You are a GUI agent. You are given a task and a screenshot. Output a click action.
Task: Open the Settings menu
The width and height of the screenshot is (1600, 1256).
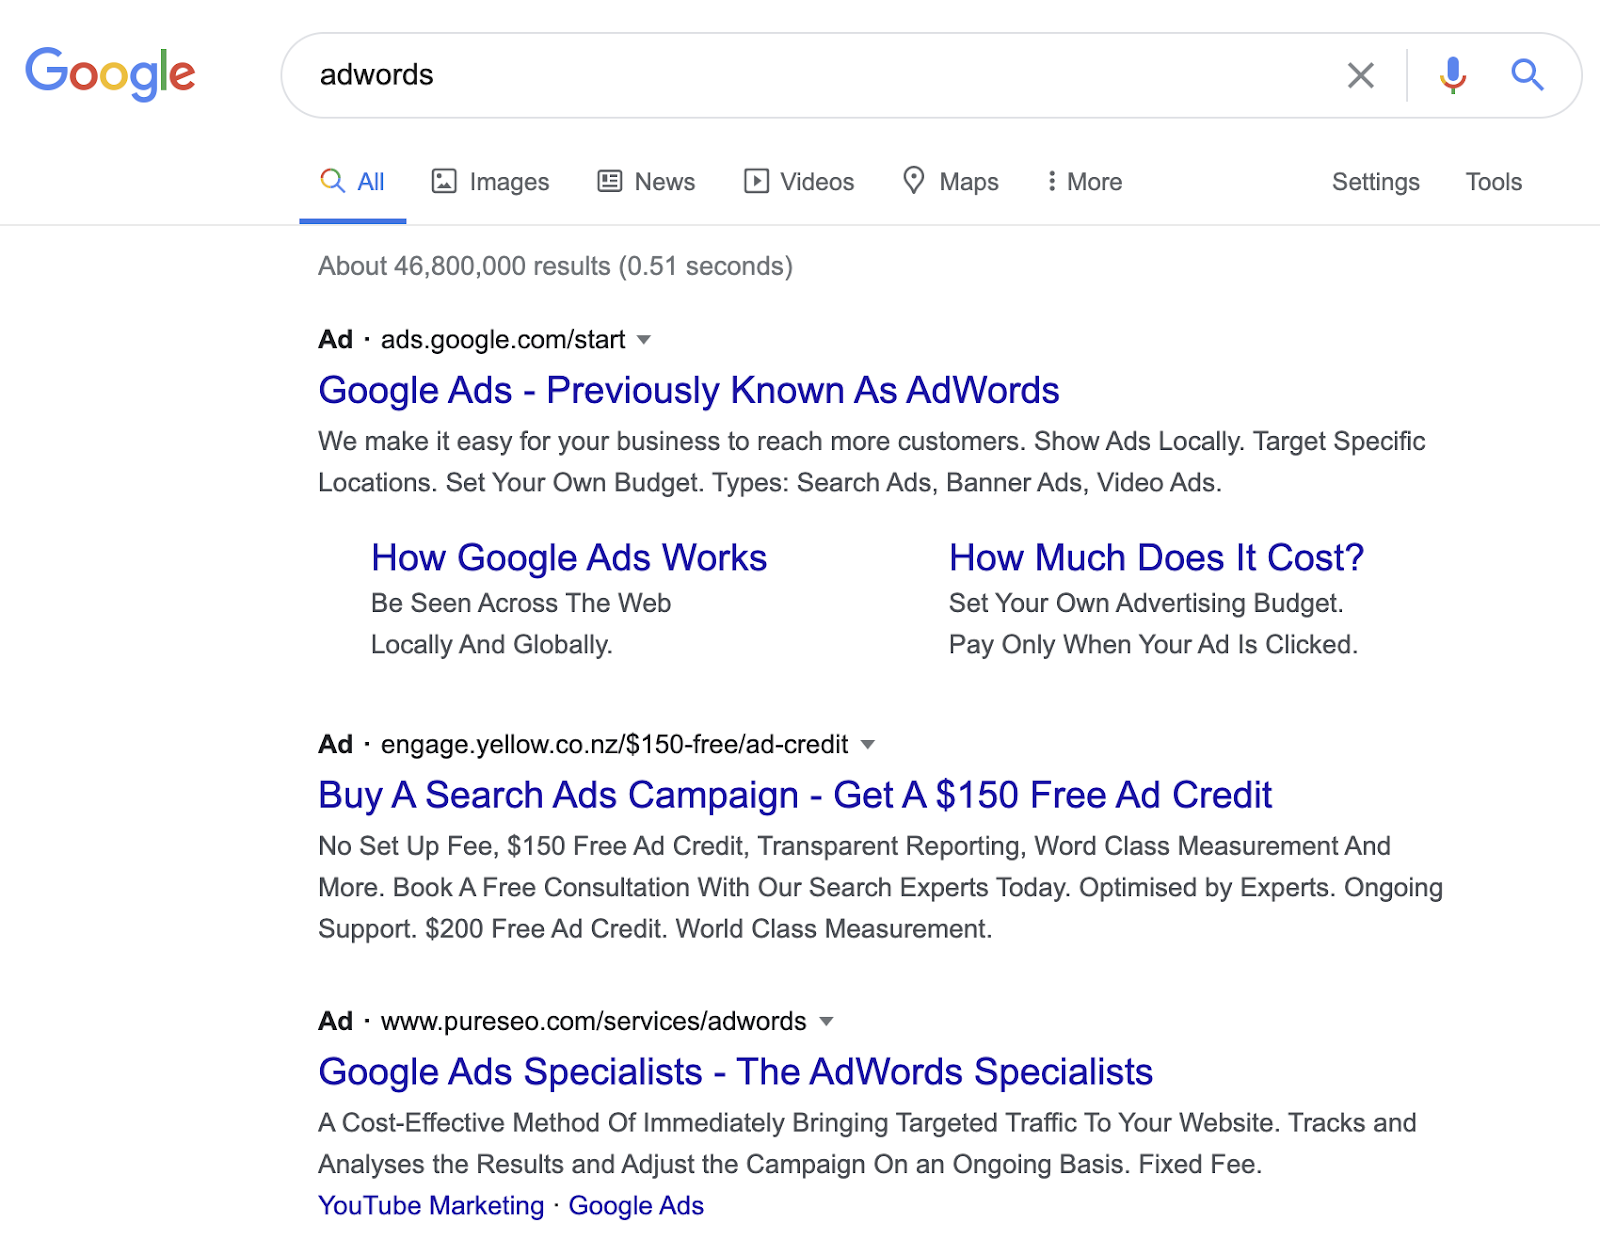pos(1375,181)
